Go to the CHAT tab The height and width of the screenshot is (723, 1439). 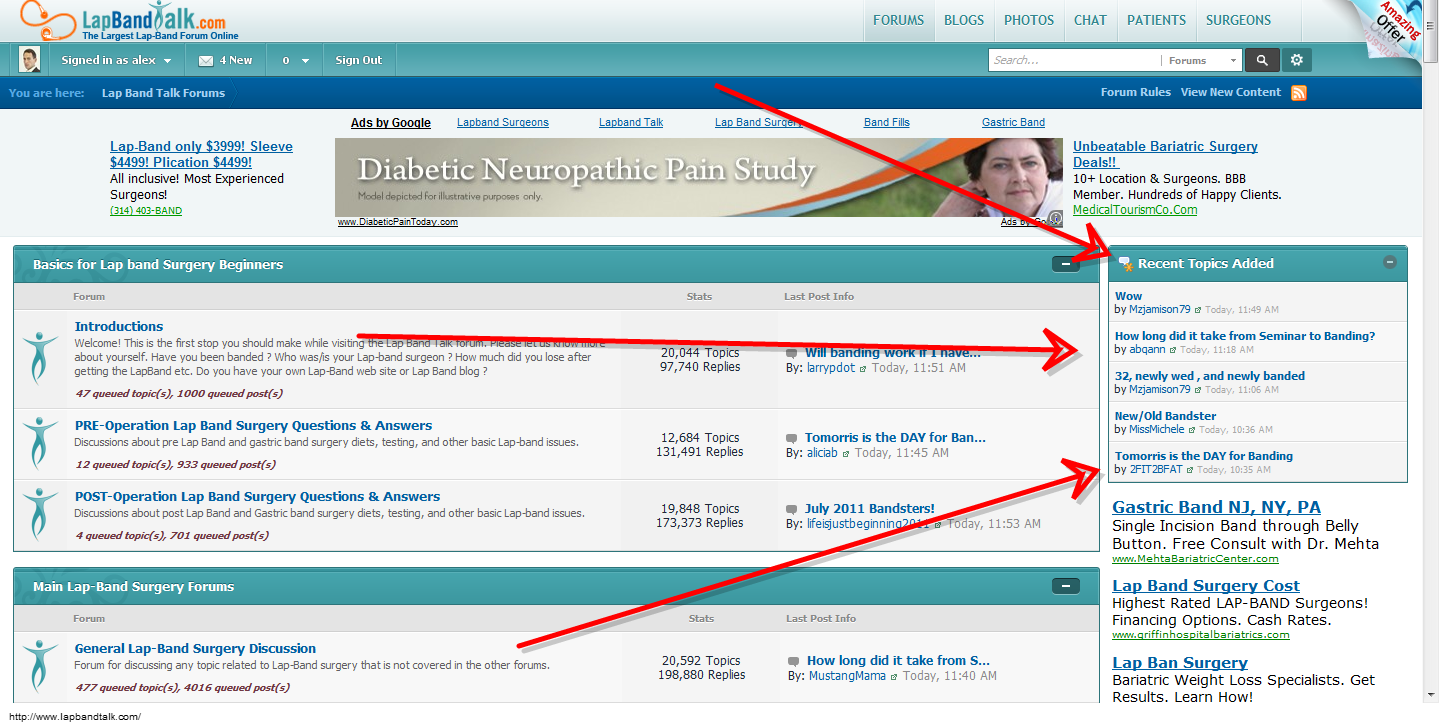pos(1090,20)
